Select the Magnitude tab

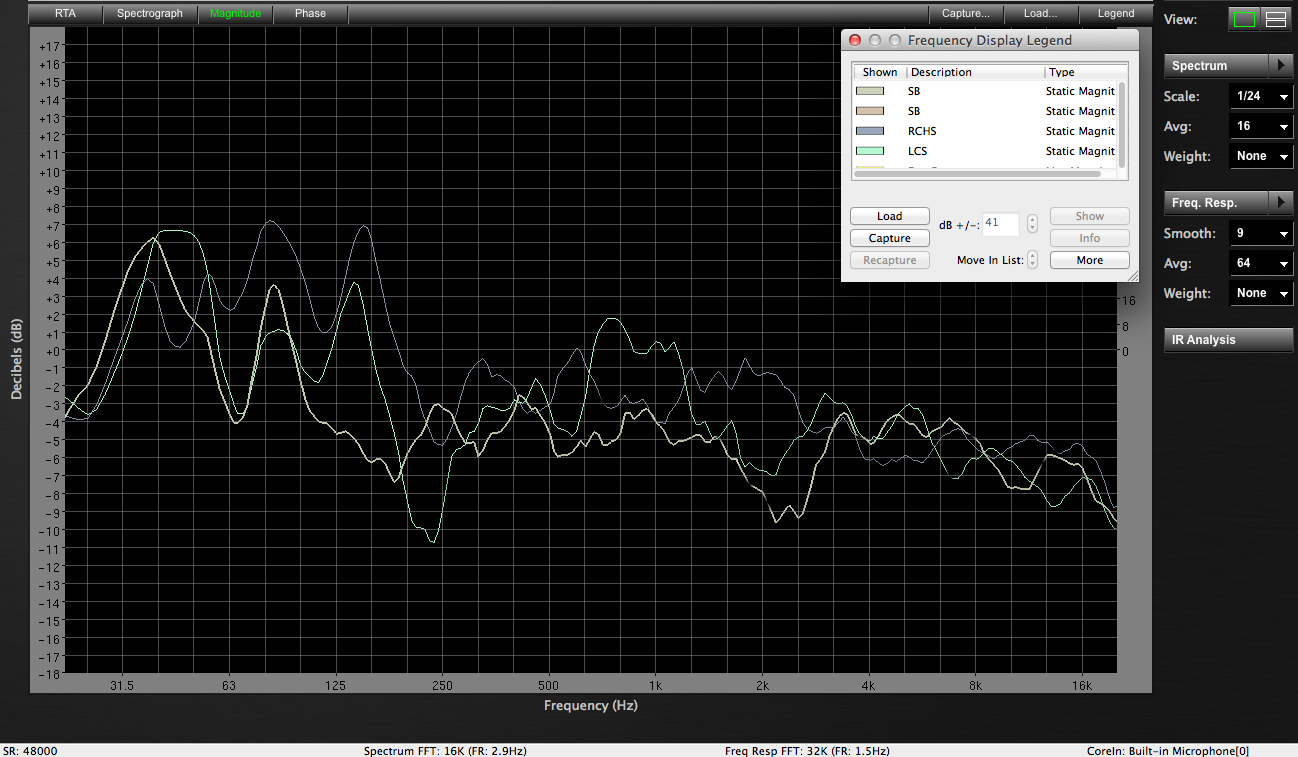[x=235, y=14]
